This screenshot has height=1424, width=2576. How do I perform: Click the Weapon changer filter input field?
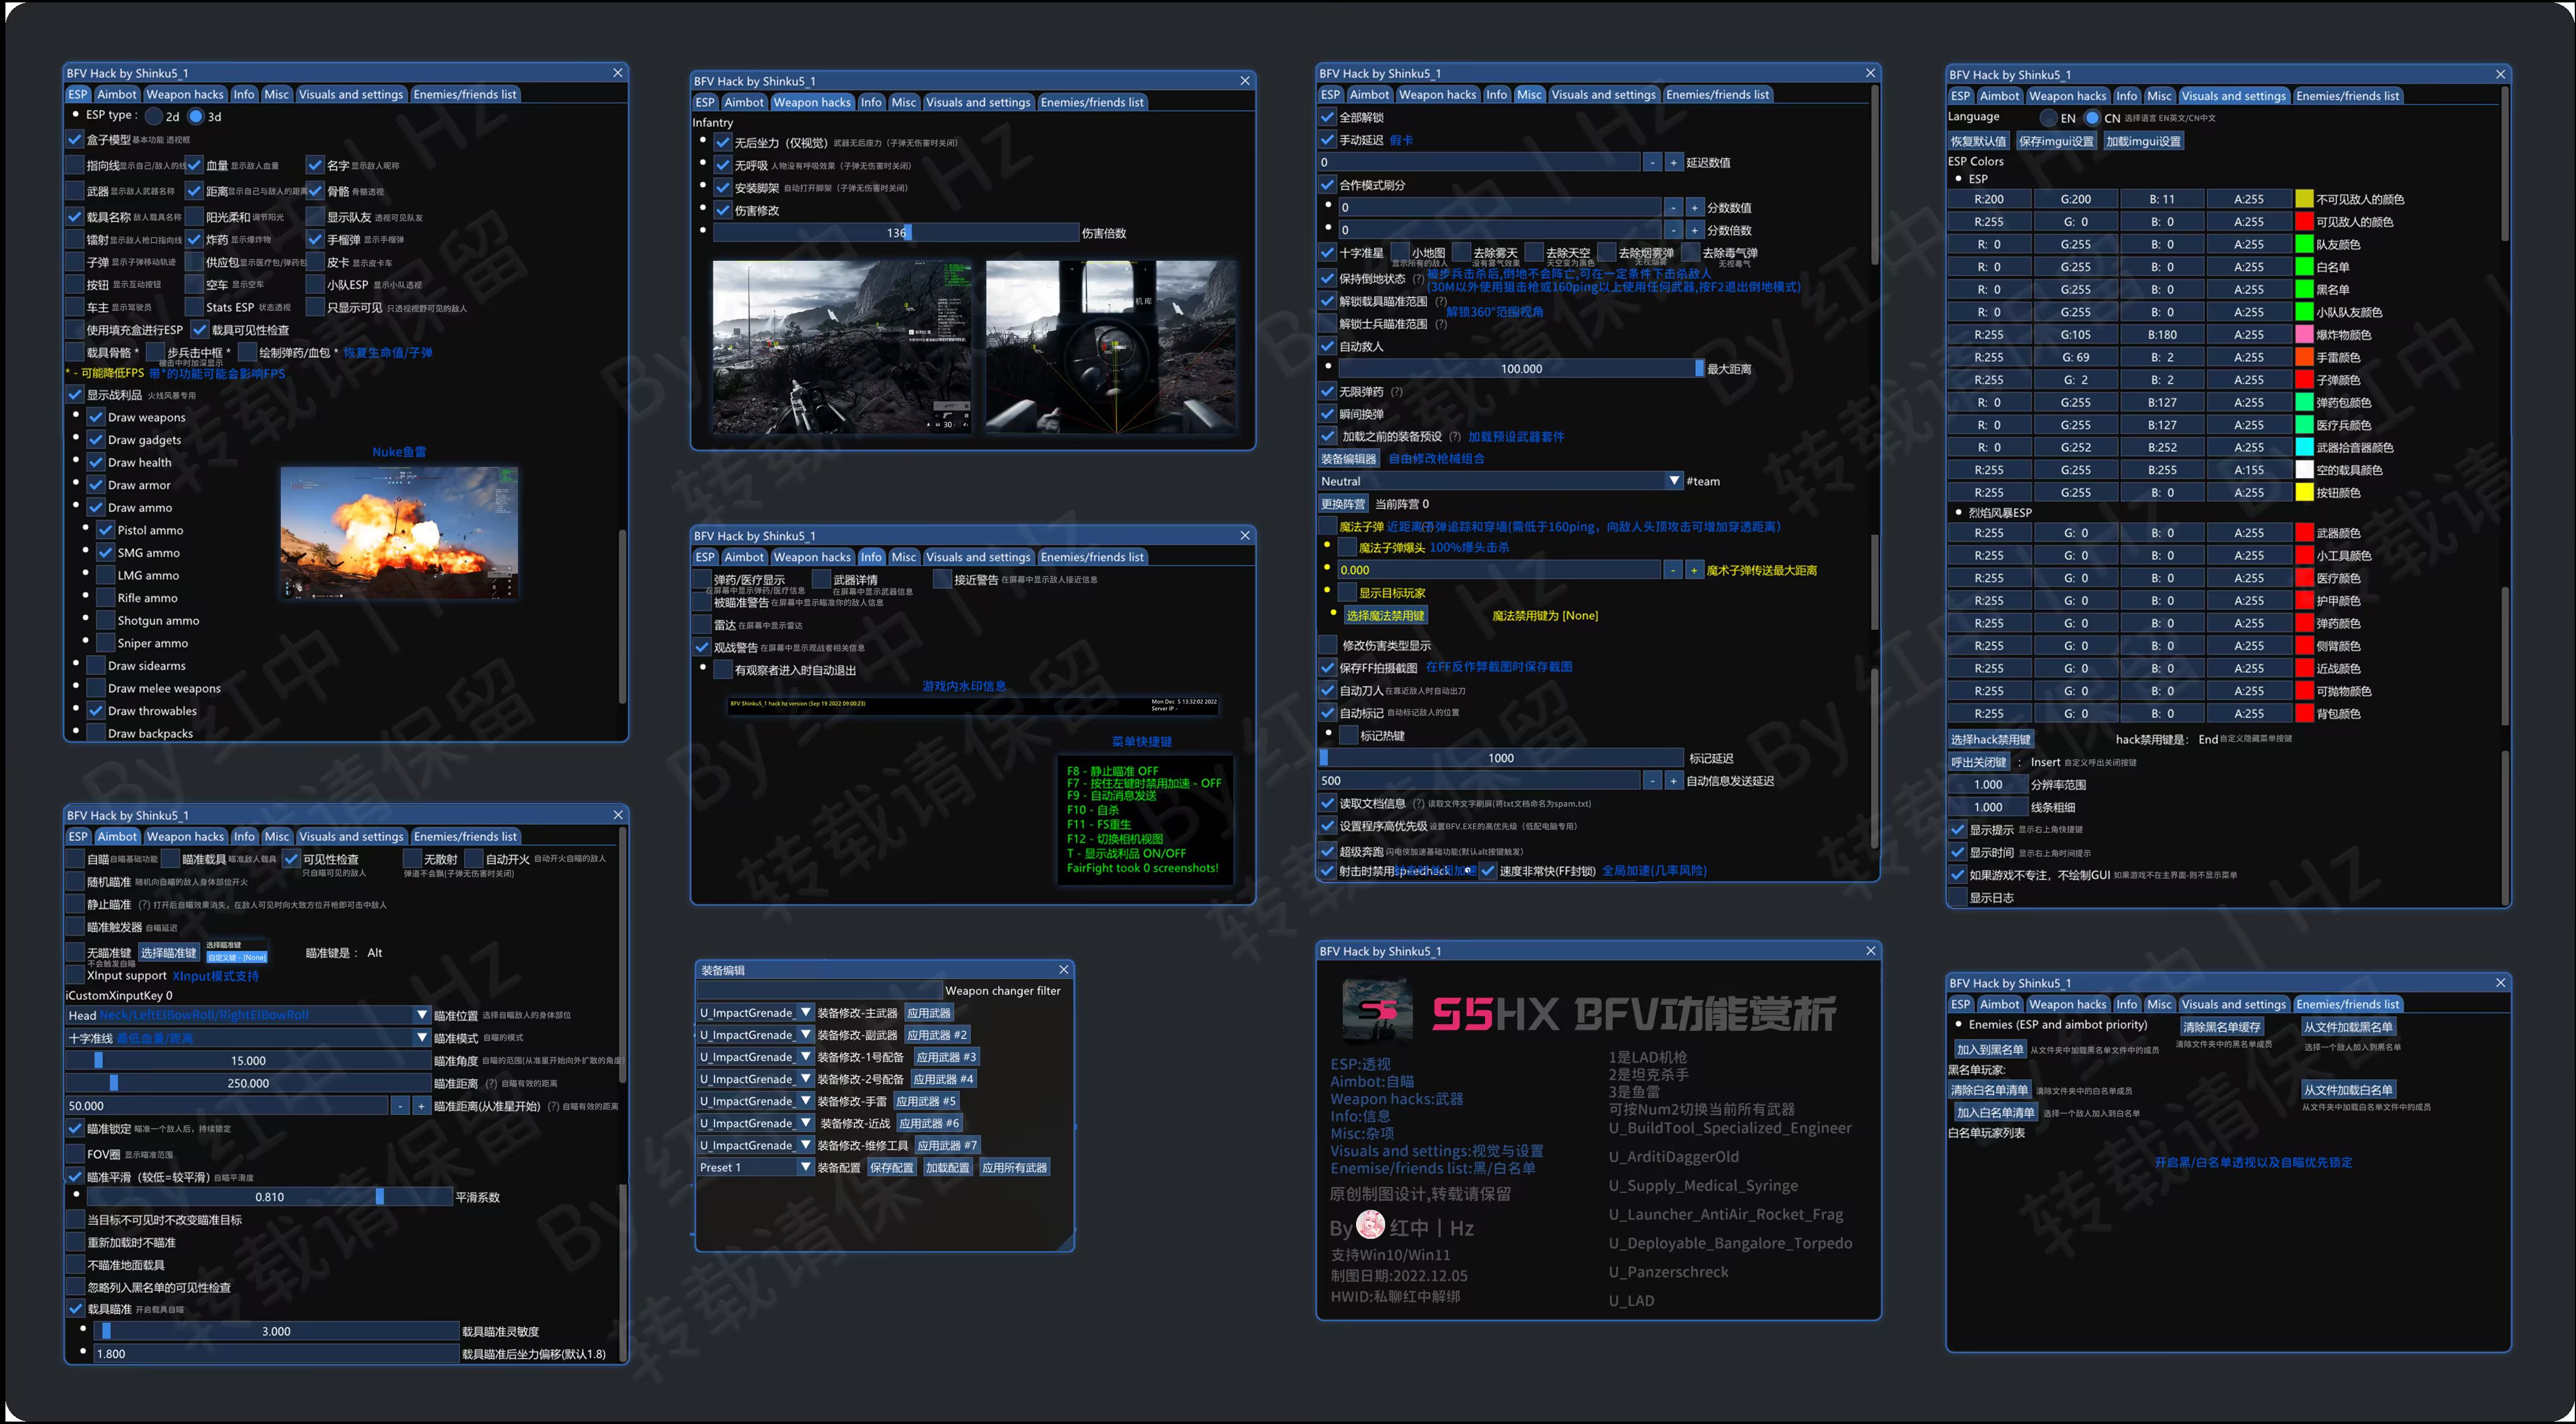(819, 990)
